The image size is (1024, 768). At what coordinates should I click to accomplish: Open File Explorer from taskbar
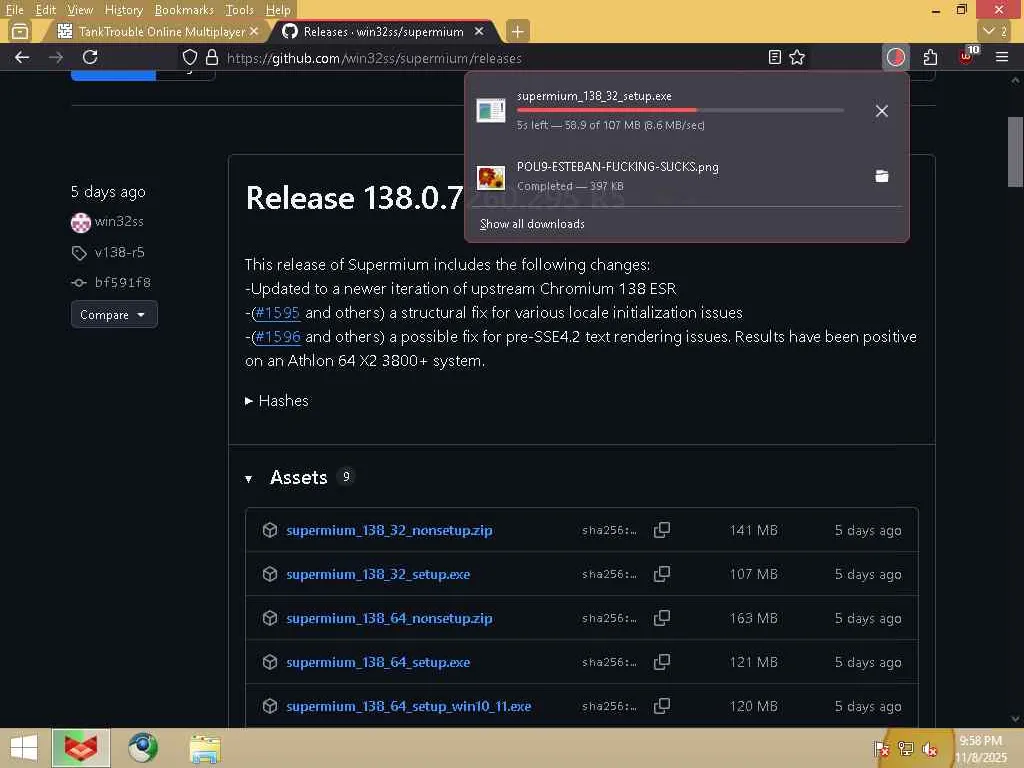[x=205, y=748]
